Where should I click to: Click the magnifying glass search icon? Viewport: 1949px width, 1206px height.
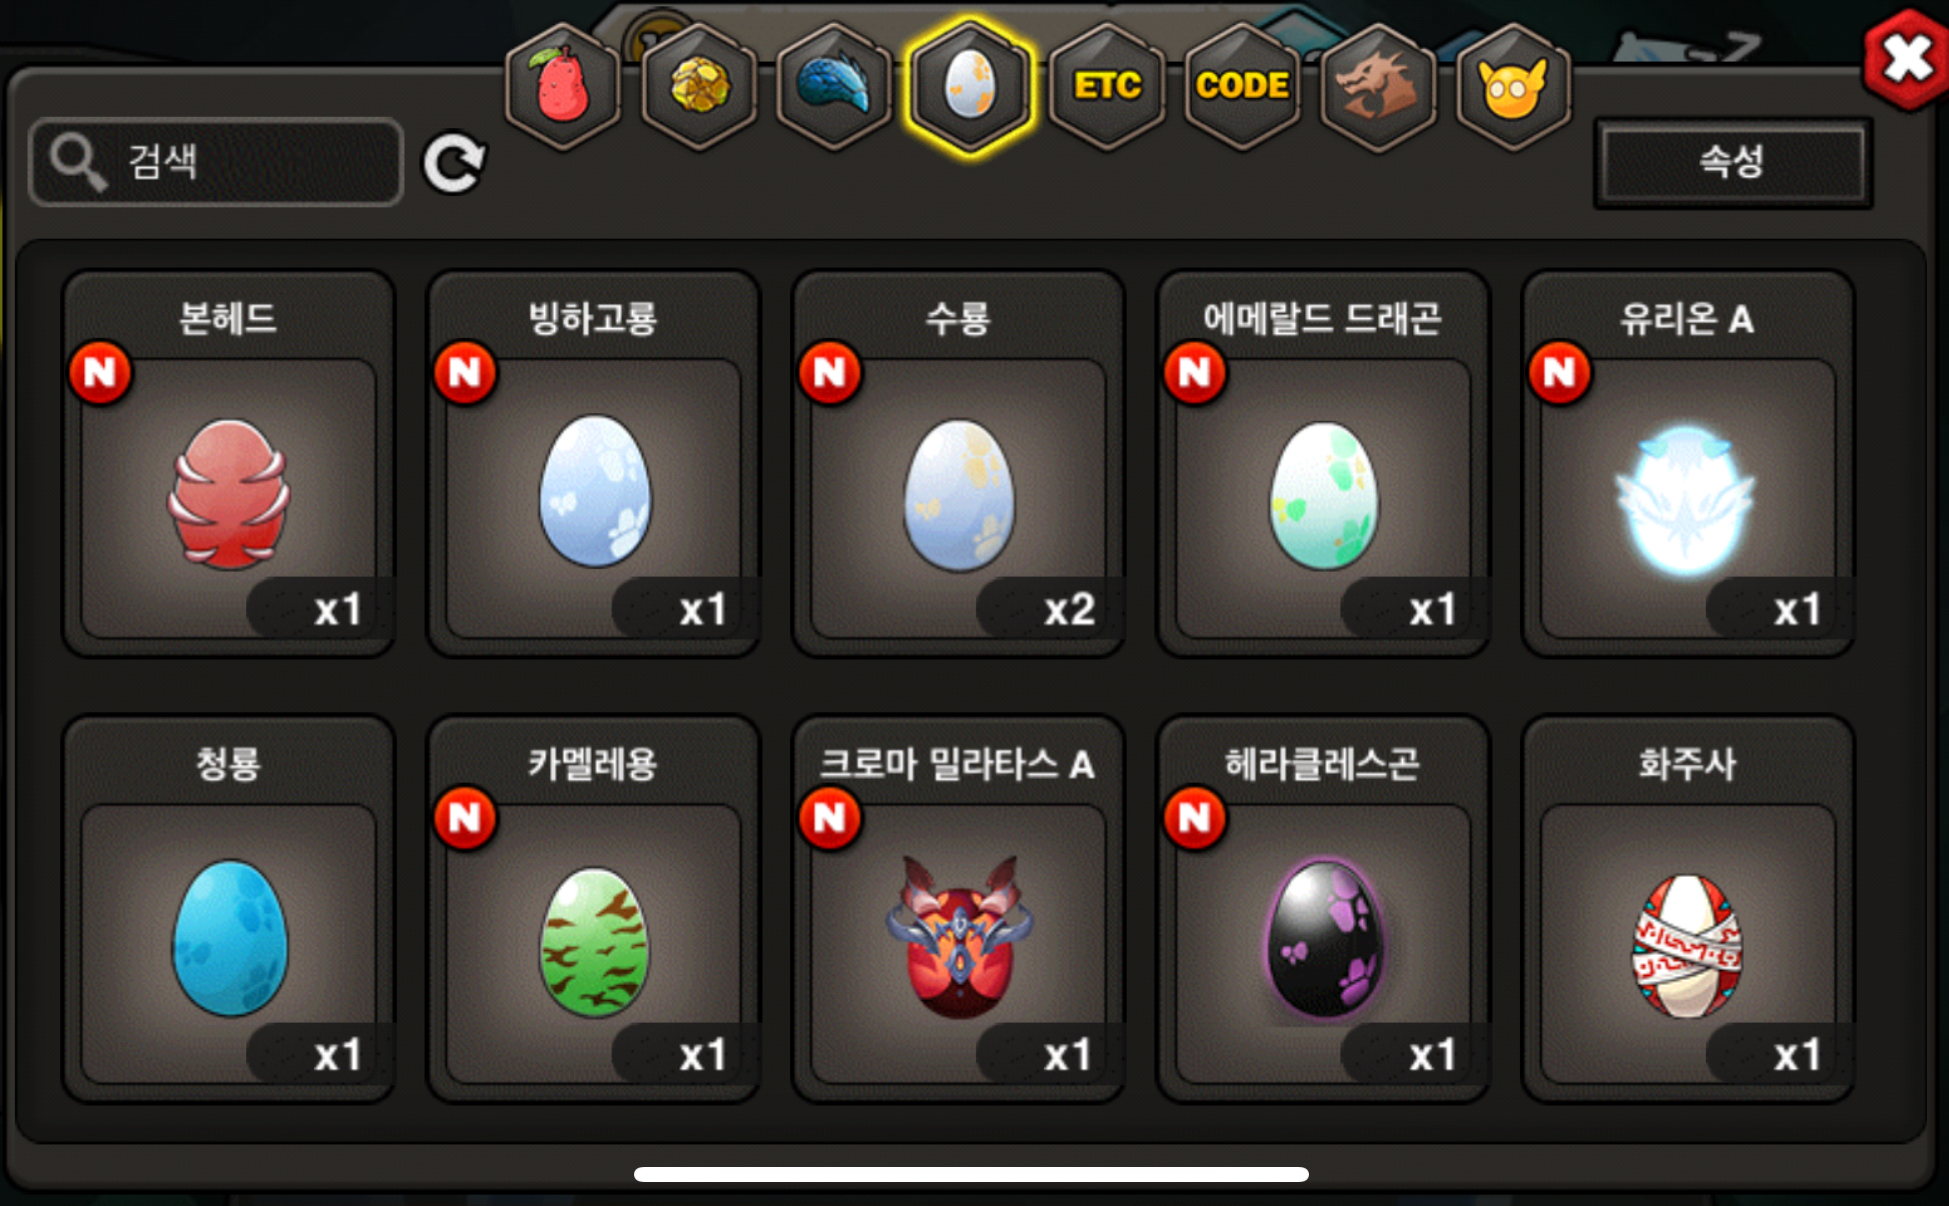click(78, 162)
